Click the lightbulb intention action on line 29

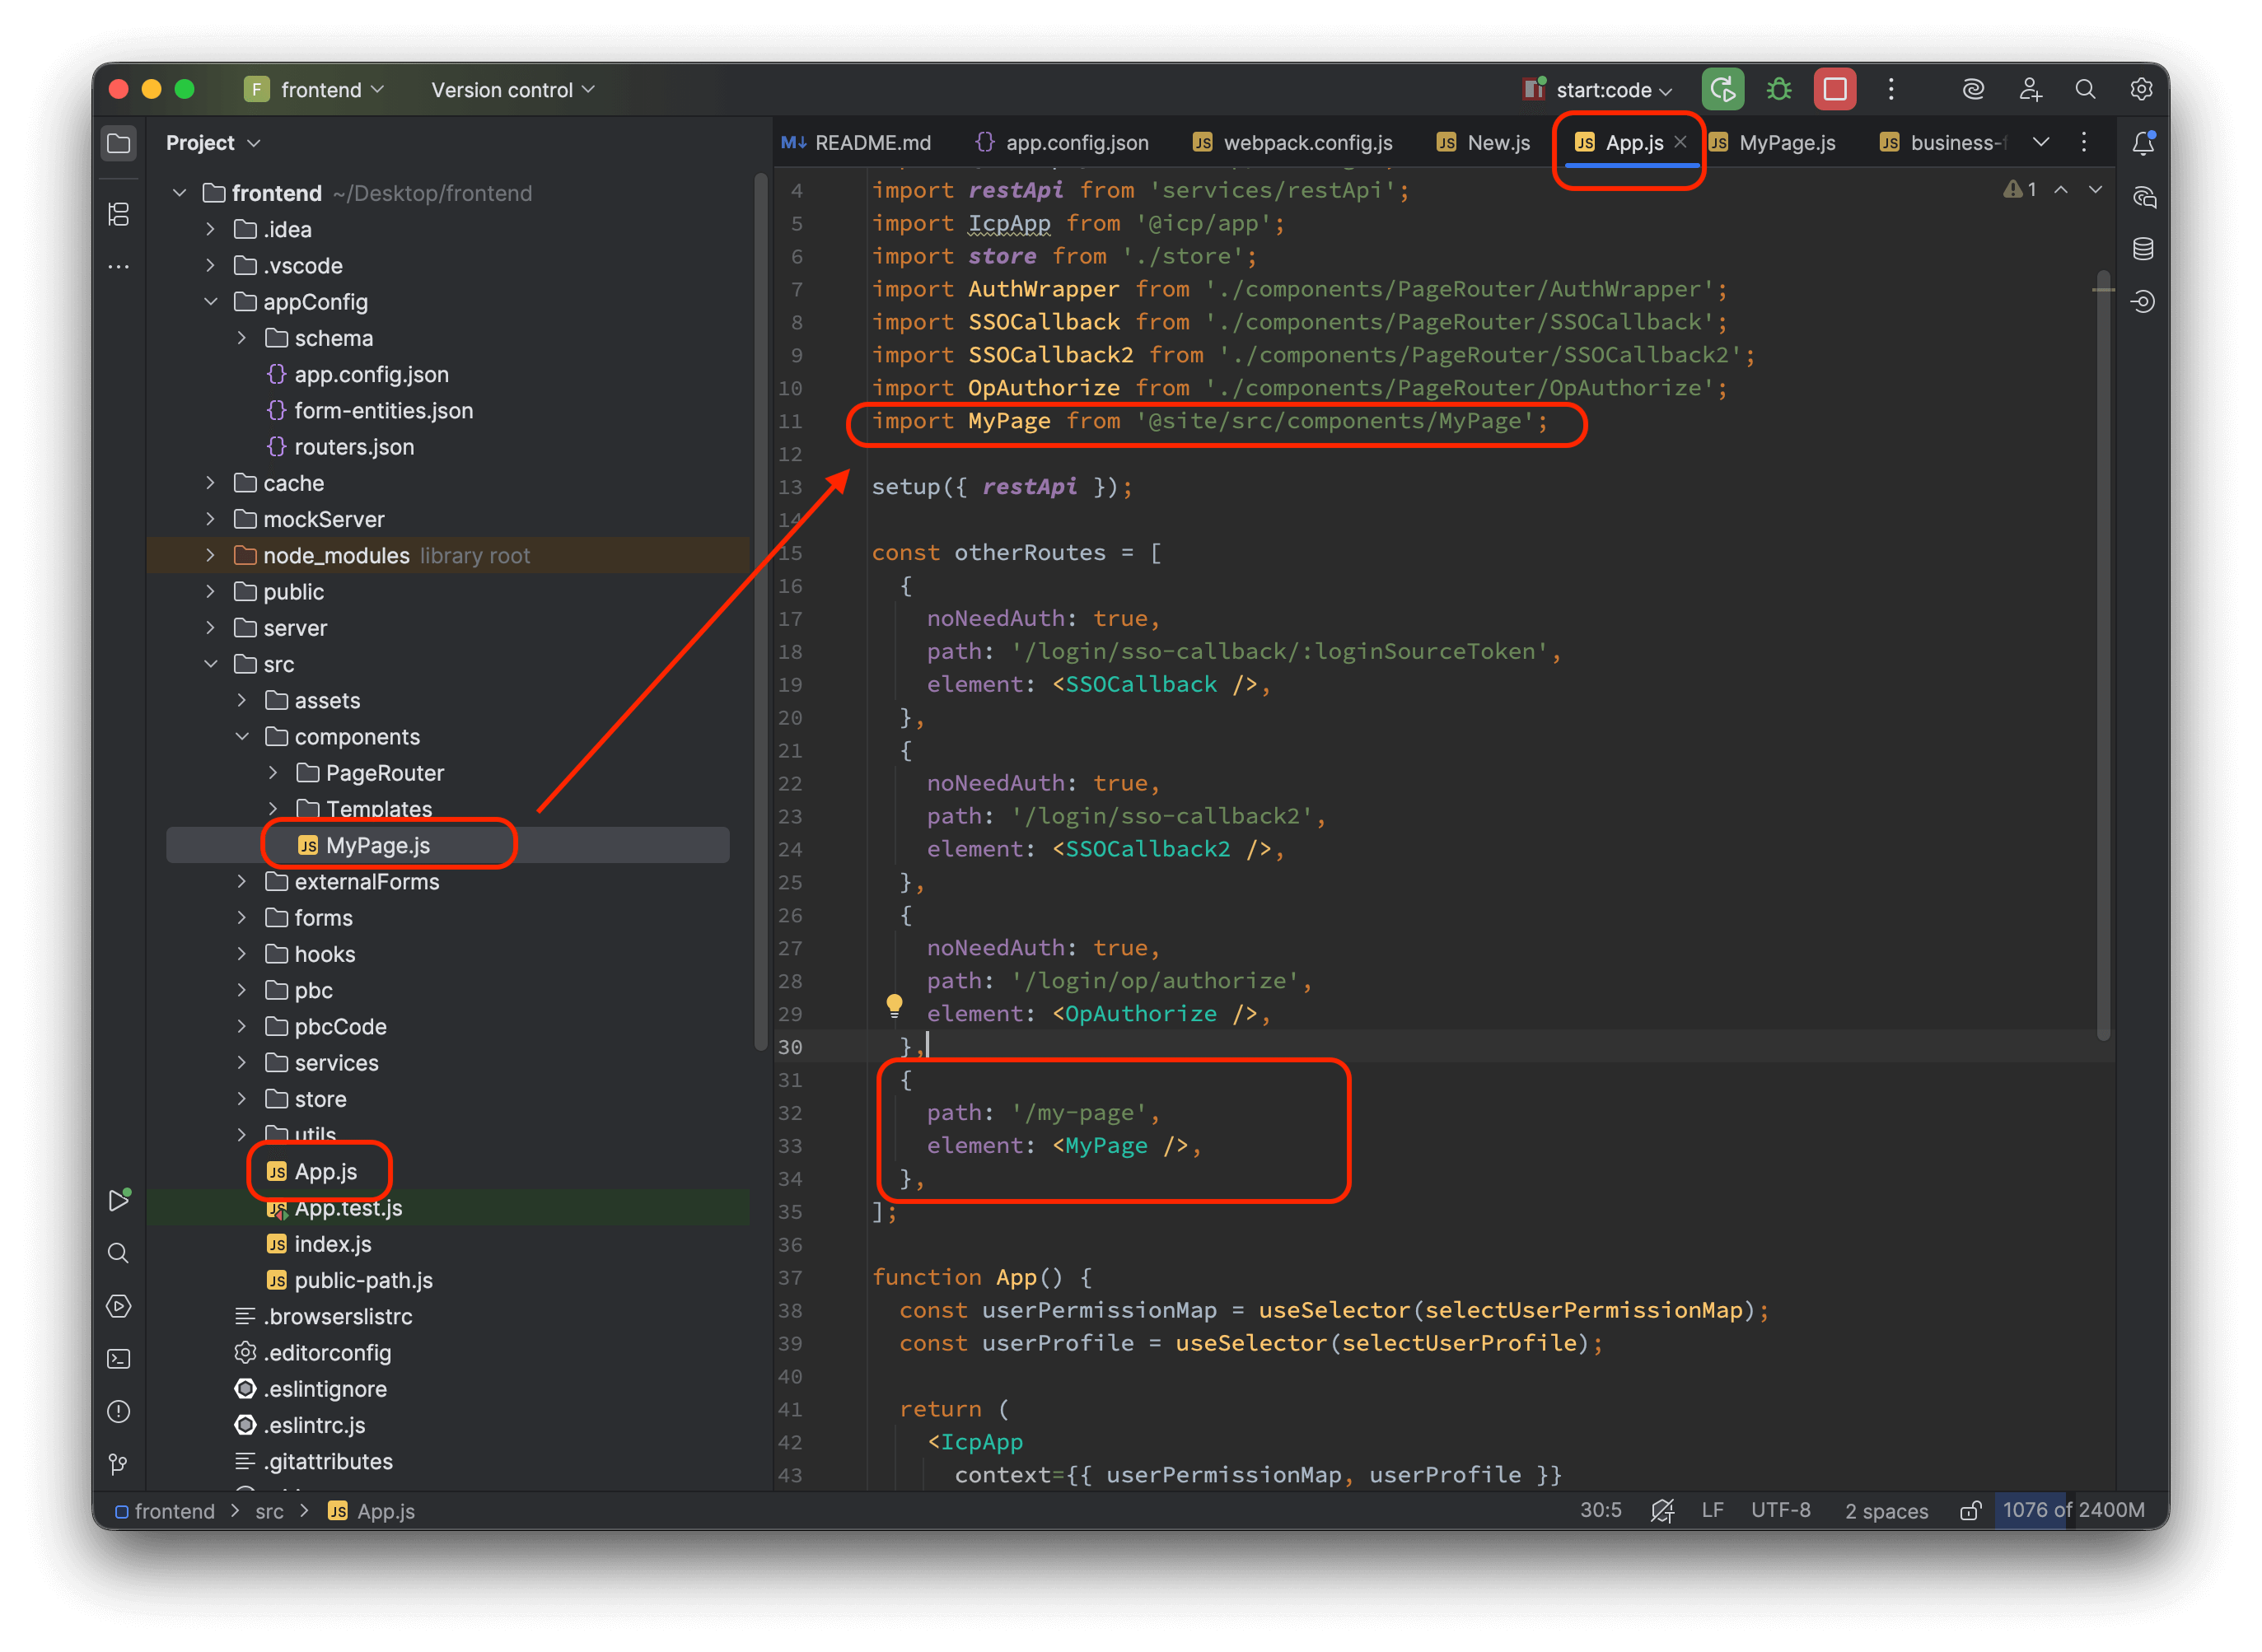click(894, 1005)
